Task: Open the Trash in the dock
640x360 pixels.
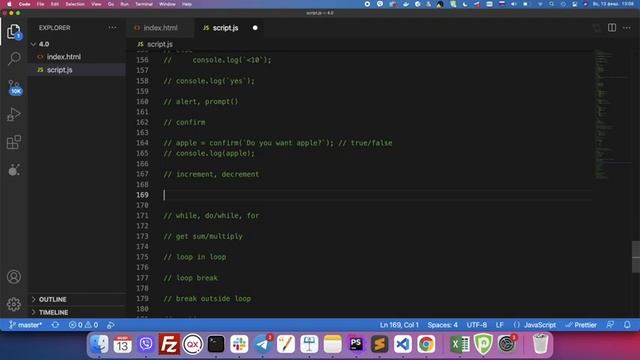Action: point(540,344)
